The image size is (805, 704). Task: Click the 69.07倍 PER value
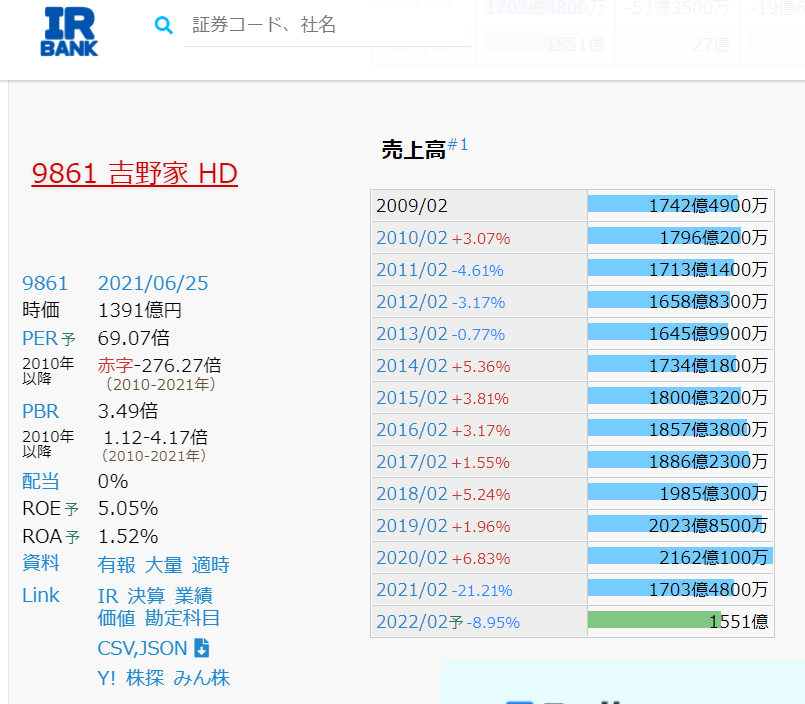(133, 338)
